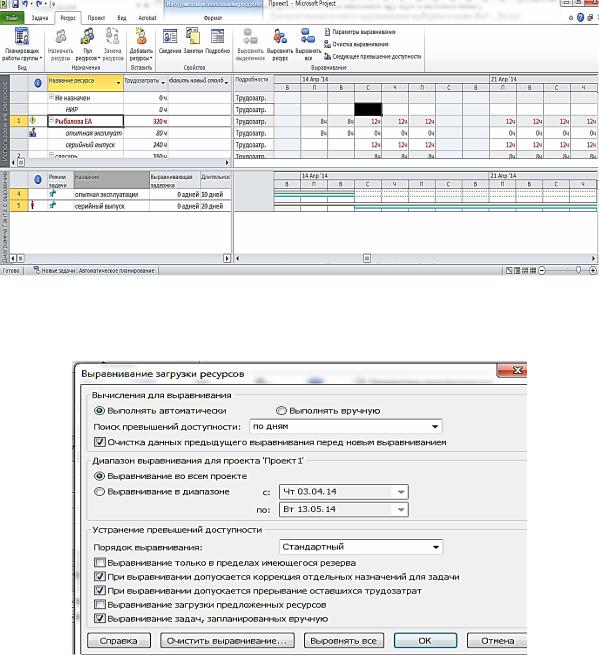Toggle прерывание оставшихся трудозатрат checkbox
599x655 pixels.
[x=99, y=591]
